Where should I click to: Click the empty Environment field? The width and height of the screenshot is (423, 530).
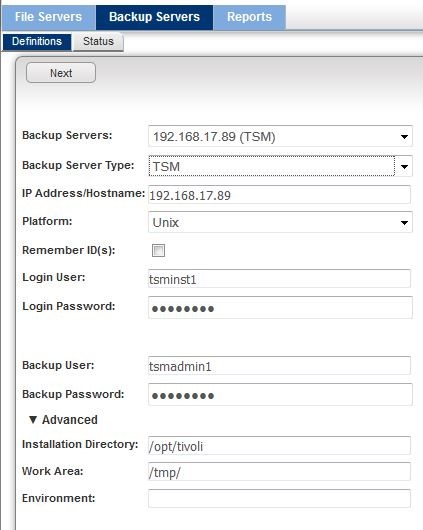point(280,498)
